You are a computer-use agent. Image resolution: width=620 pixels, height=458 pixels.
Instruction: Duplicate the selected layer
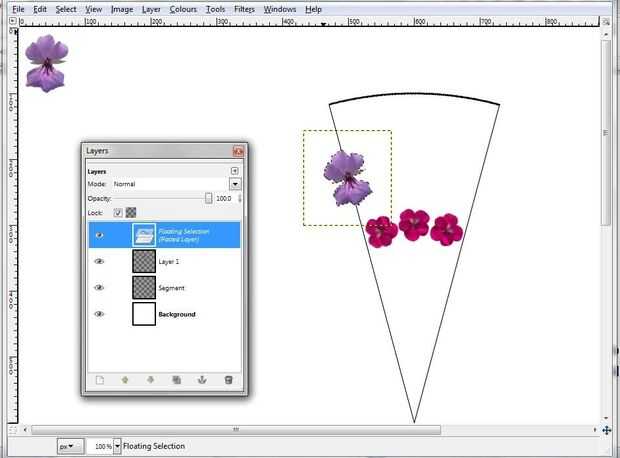click(x=176, y=380)
